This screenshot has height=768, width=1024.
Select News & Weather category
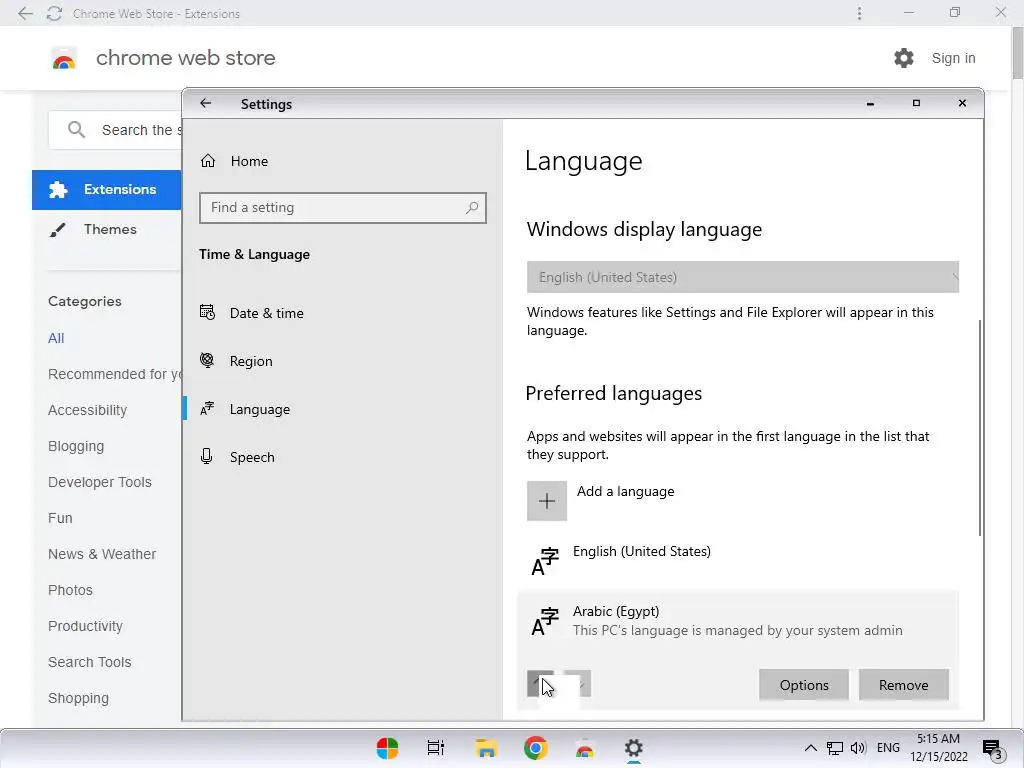coord(102,554)
